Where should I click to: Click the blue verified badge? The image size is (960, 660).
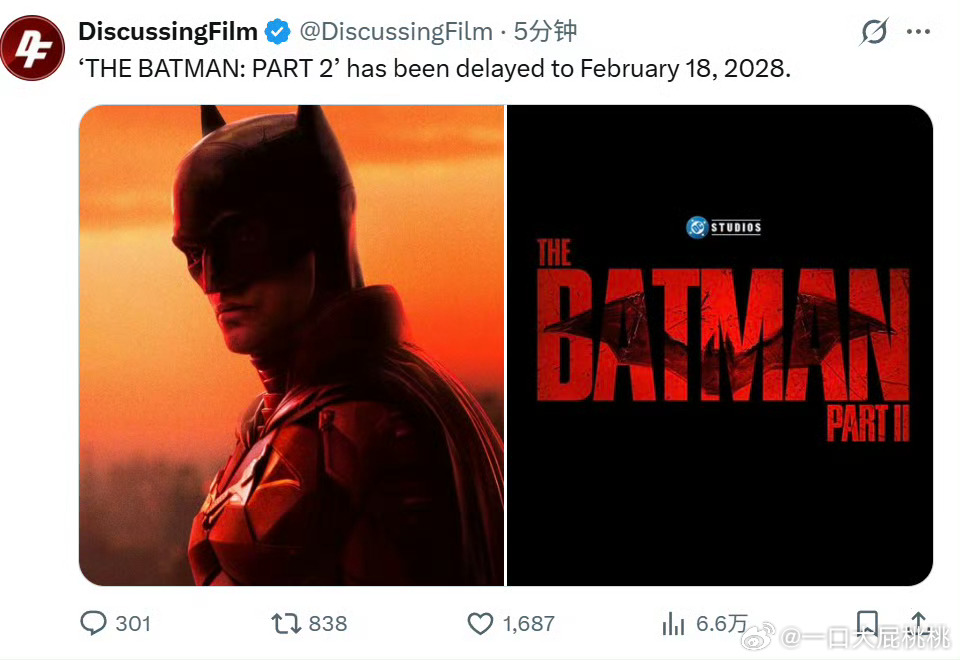pos(277,31)
